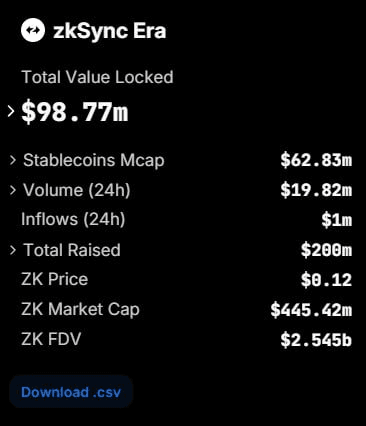Click the Total Value Locked label

(97, 77)
